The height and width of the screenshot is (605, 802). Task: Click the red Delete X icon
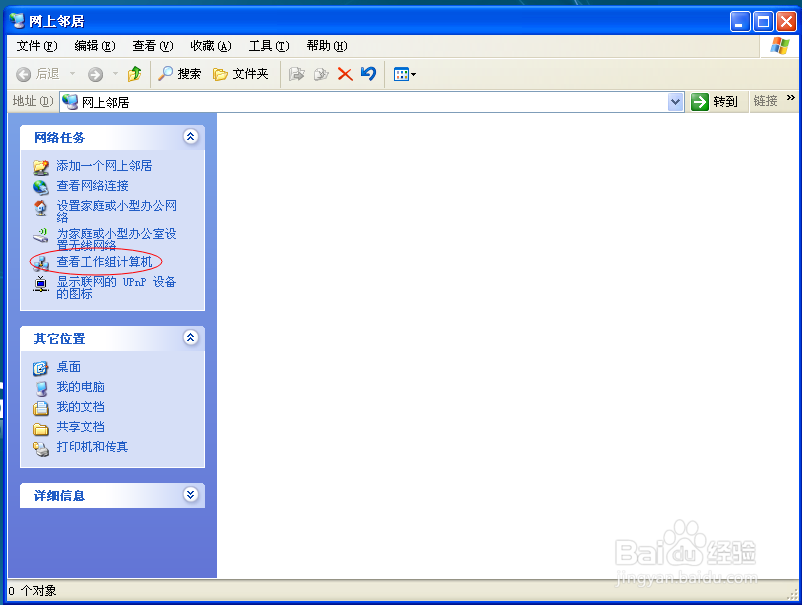point(345,75)
